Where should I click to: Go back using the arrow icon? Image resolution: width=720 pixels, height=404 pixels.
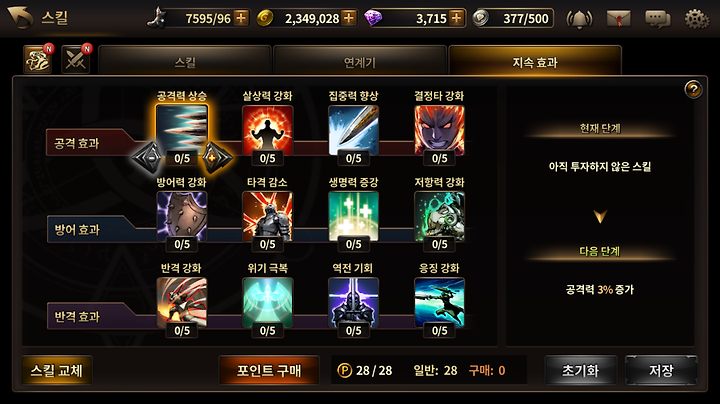coord(20,17)
